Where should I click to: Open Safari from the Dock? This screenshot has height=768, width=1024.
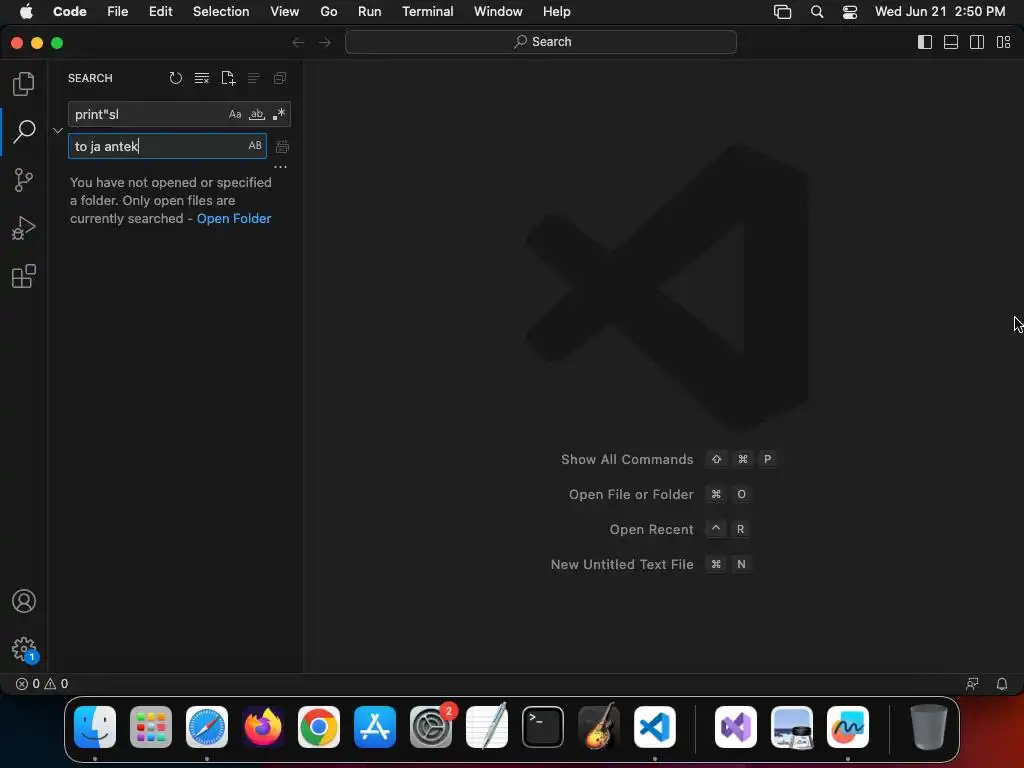(207, 727)
